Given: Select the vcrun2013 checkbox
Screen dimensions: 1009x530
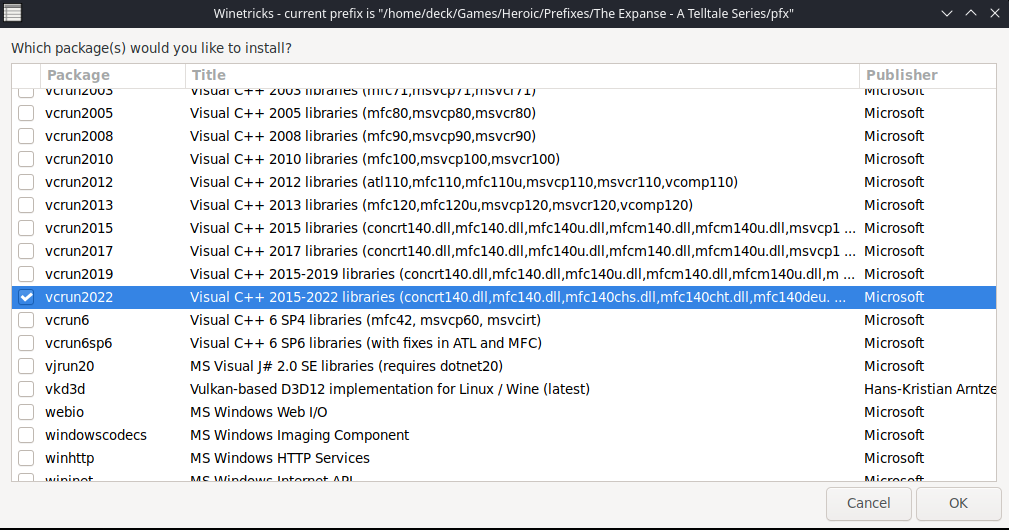Looking at the screenshot, I should click(x=26, y=205).
